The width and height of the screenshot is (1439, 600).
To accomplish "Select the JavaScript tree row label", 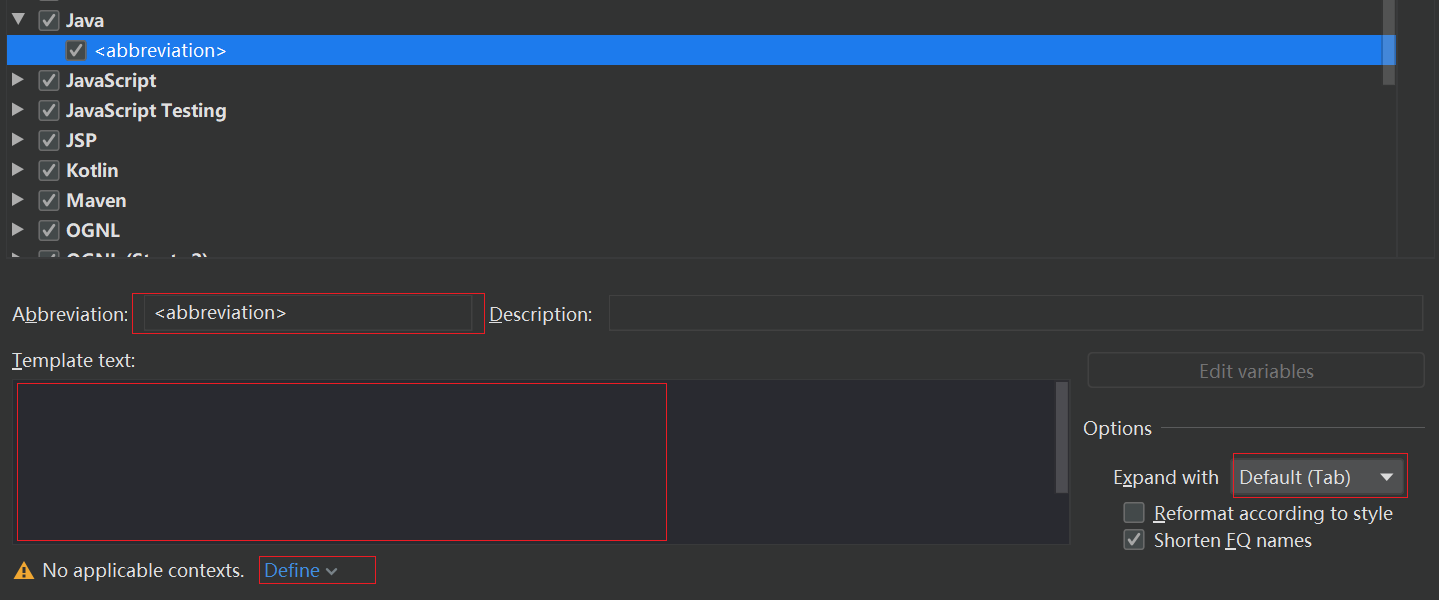I will point(111,80).
